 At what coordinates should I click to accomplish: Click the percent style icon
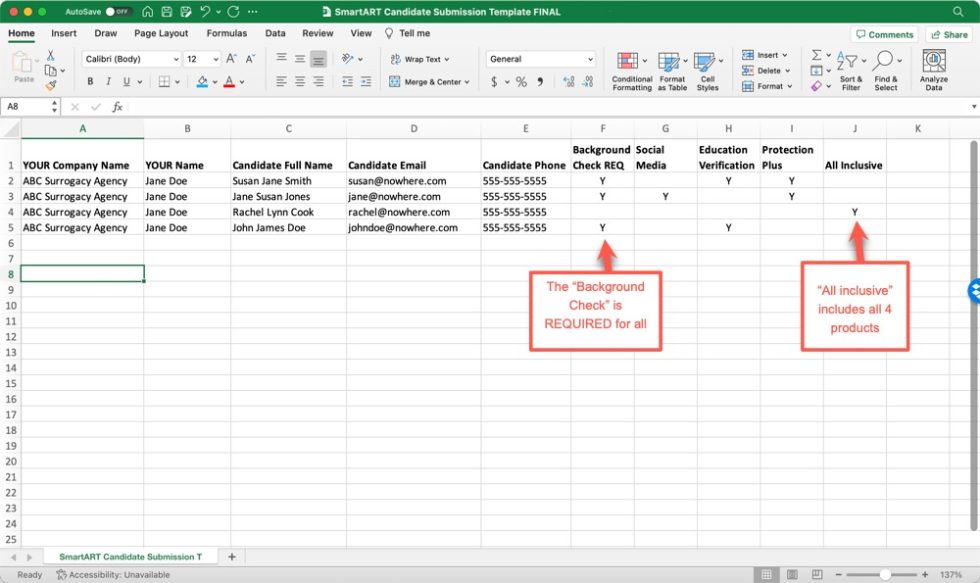pyautogui.click(x=521, y=82)
